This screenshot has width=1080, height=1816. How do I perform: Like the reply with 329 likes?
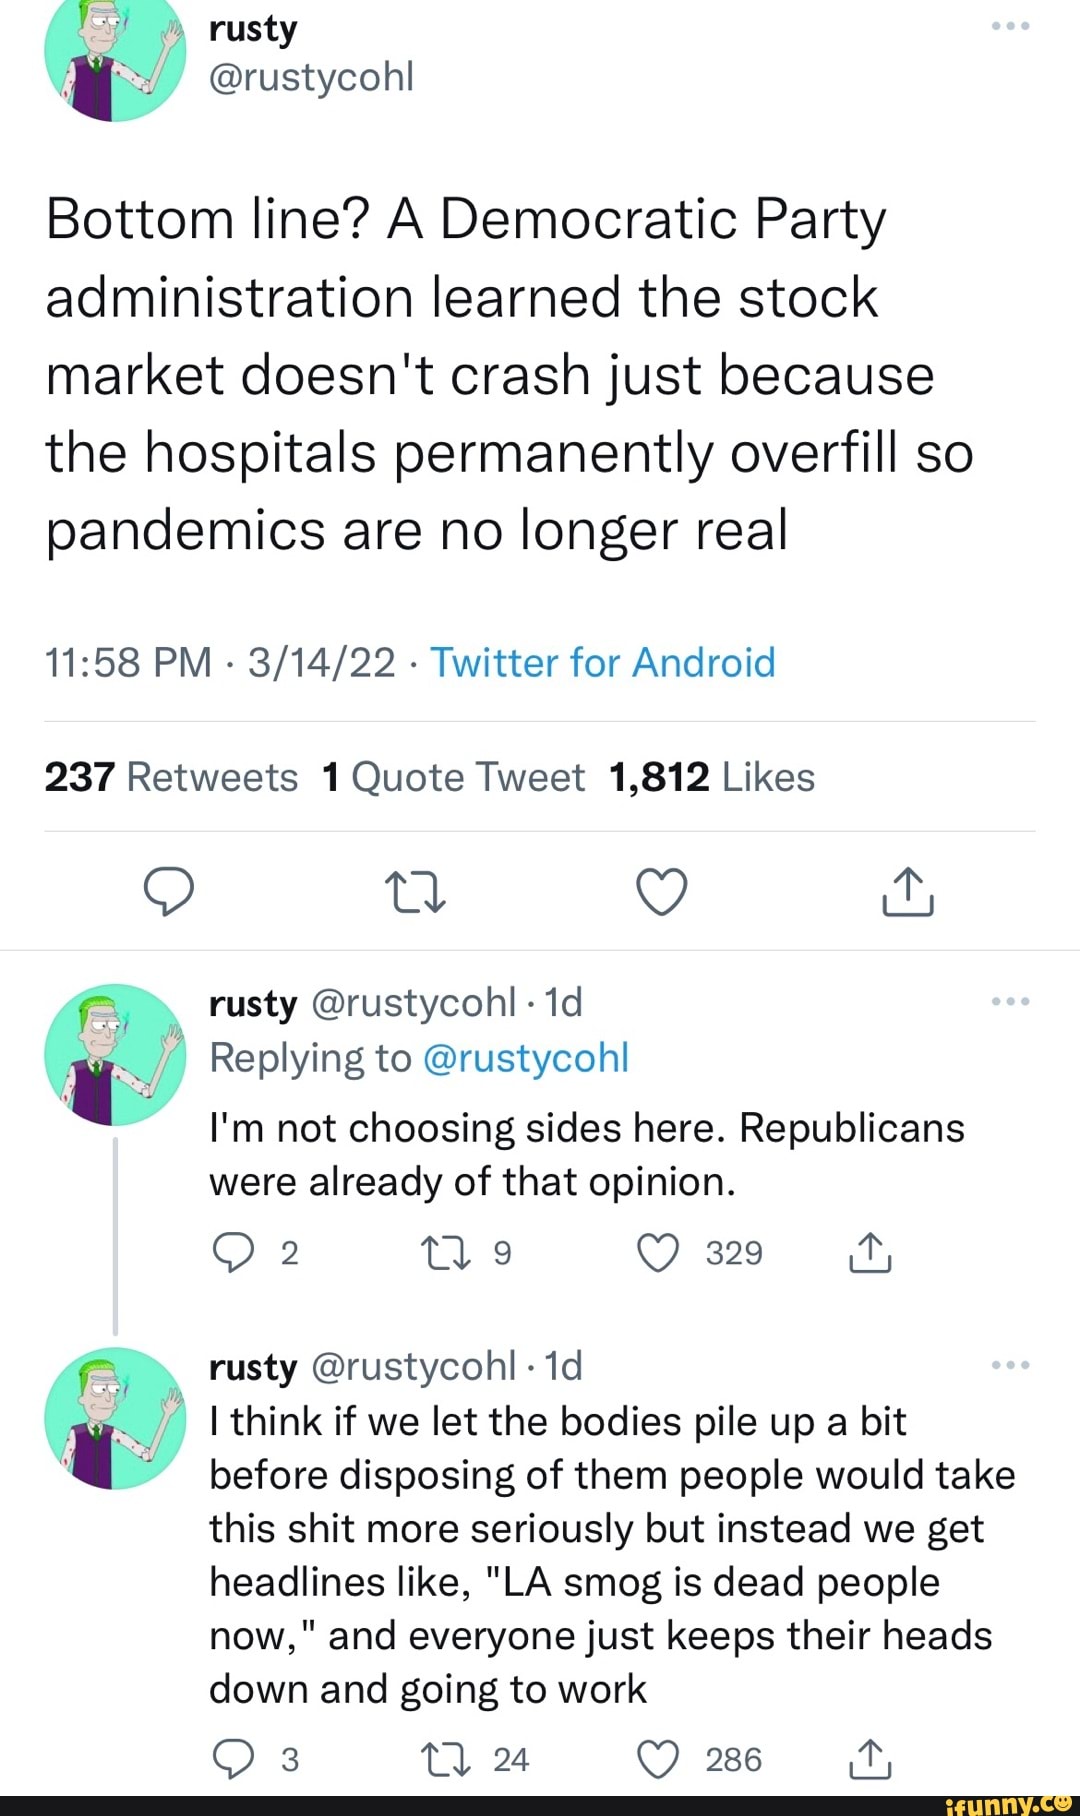(x=659, y=1253)
